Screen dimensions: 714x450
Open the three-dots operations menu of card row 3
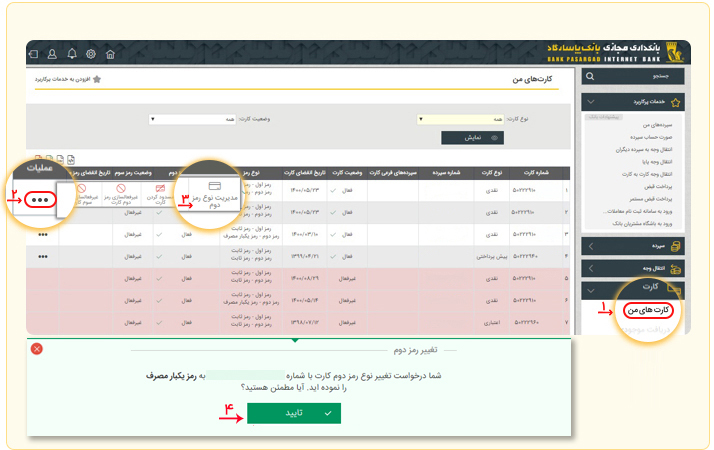coord(43,235)
